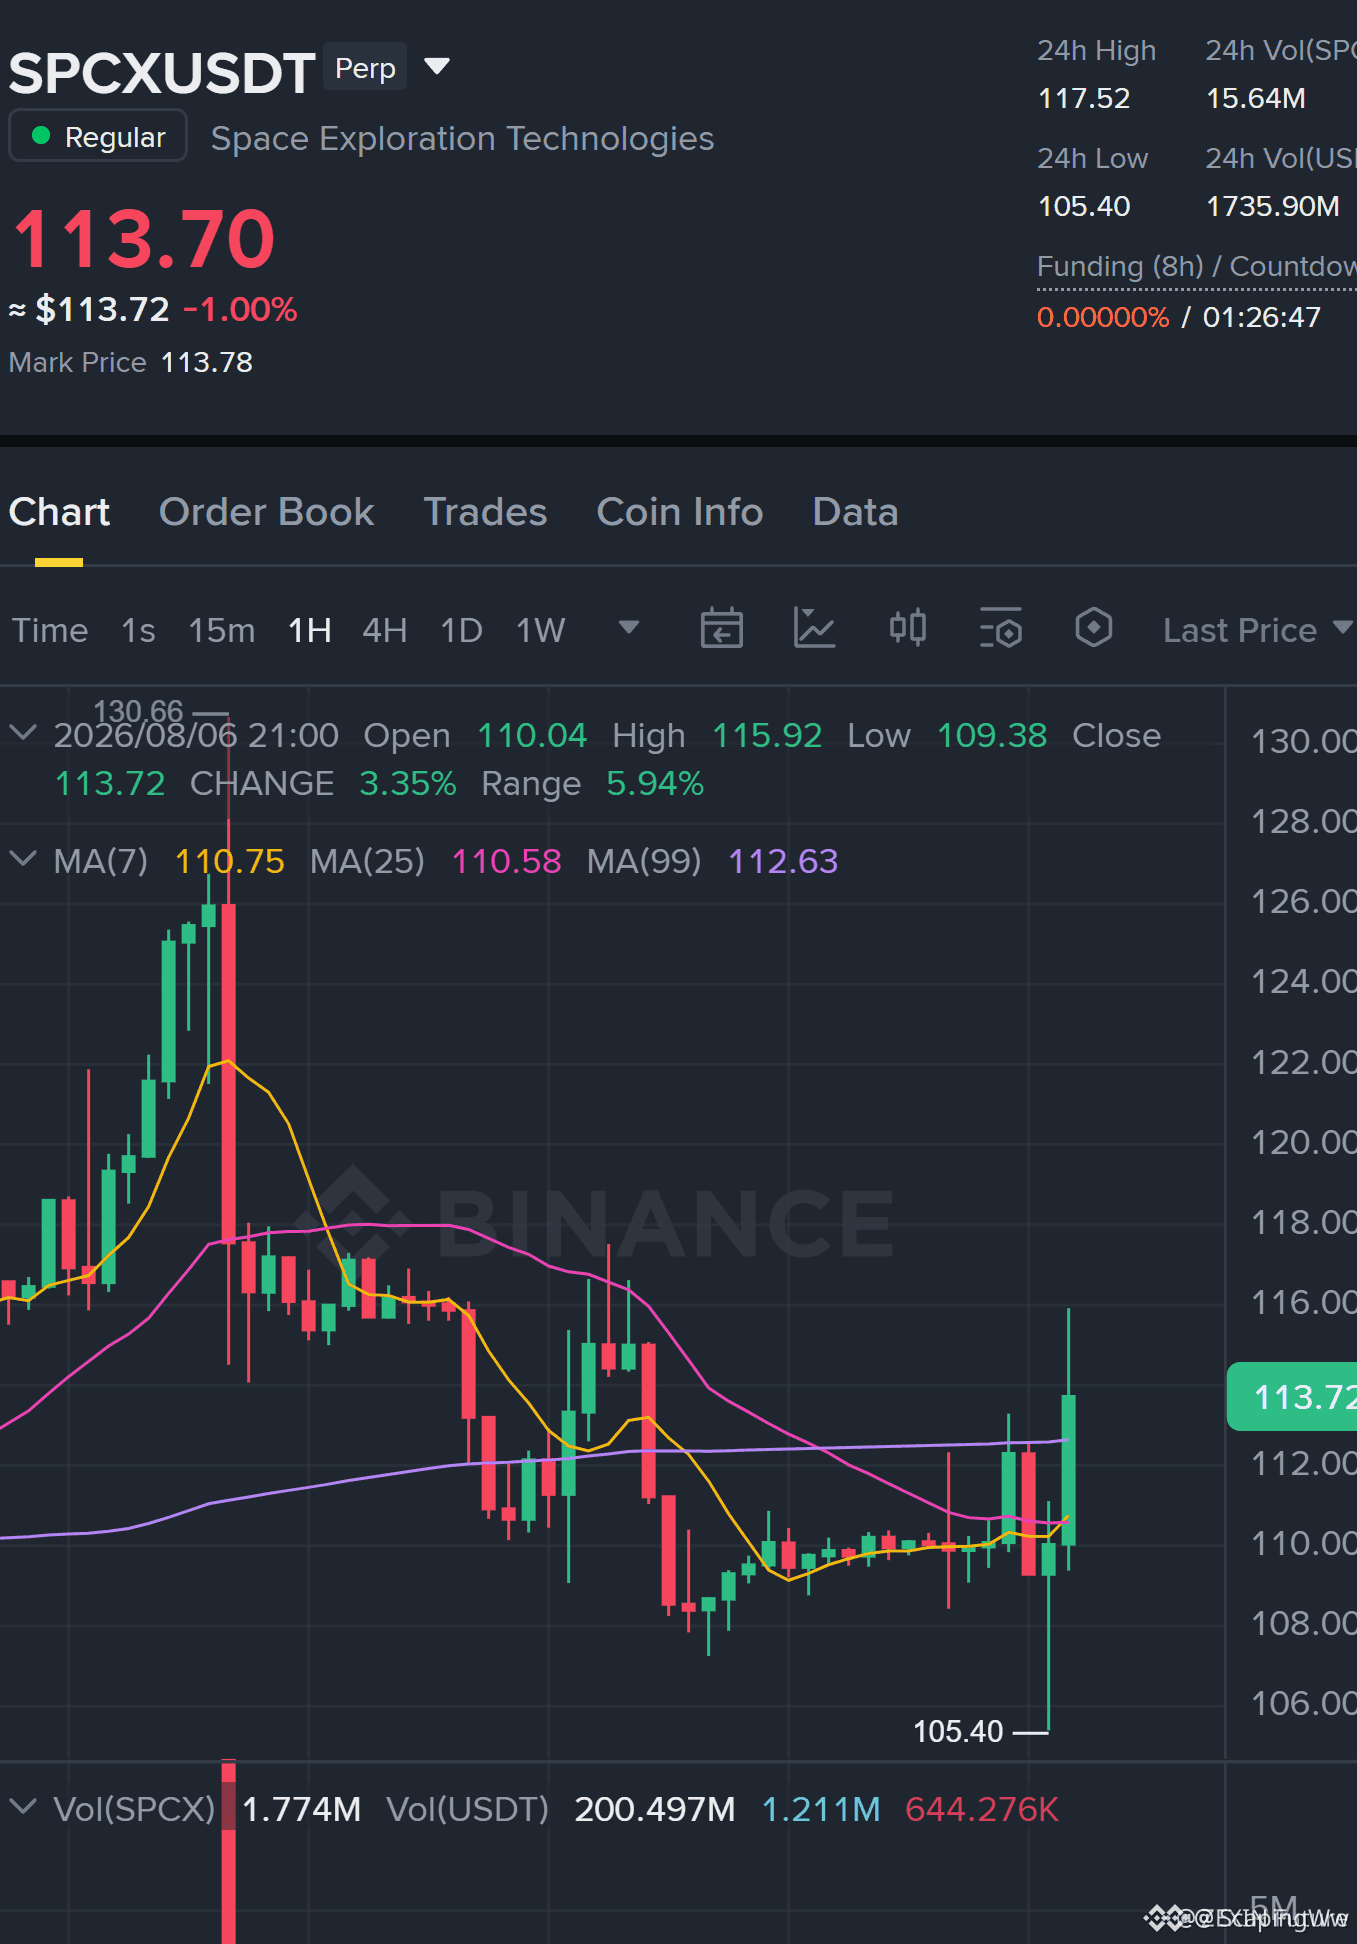Collapse the OHLC candle info row
Image resolution: width=1357 pixels, height=1944 pixels.
pyautogui.click(x=22, y=734)
